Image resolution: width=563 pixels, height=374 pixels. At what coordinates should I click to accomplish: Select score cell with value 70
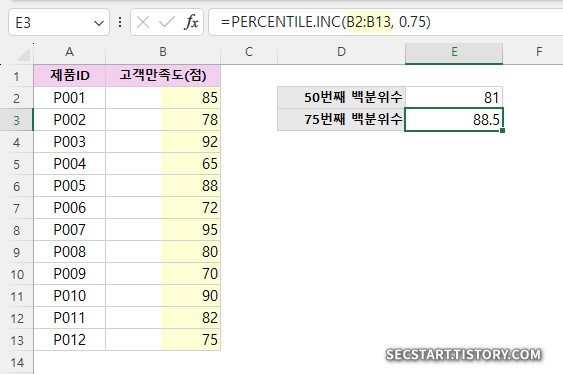[163, 274]
